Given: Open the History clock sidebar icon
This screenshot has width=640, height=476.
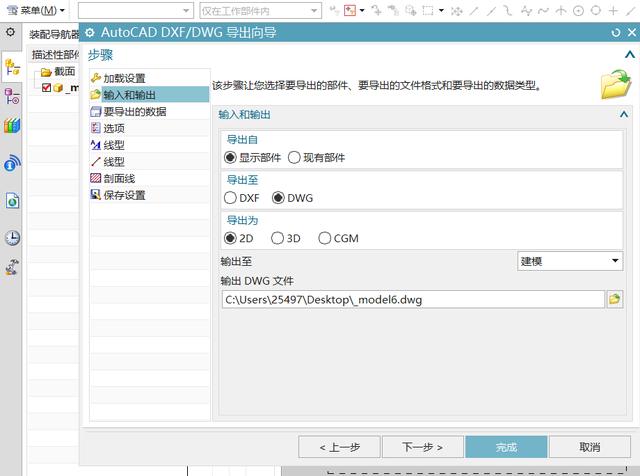Looking at the screenshot, I should point(12,238).
